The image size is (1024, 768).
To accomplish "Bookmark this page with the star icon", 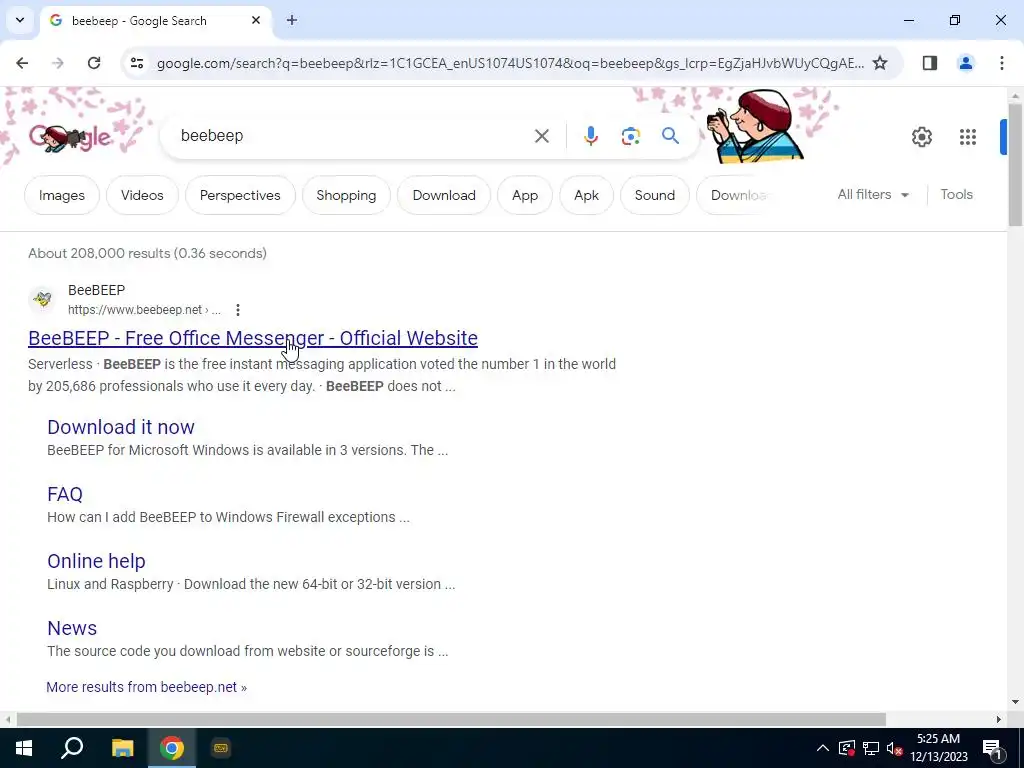I will pos(880,63).
